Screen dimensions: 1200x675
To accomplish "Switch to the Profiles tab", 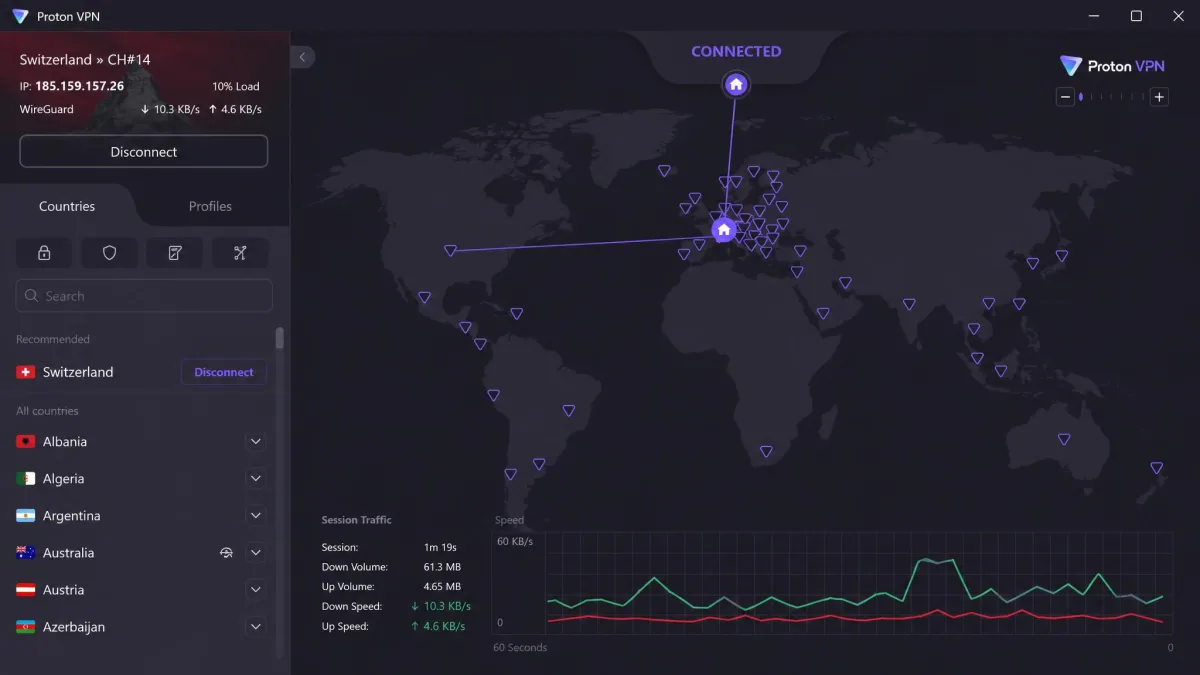I will pyautogui.click(x=210, y=206).
